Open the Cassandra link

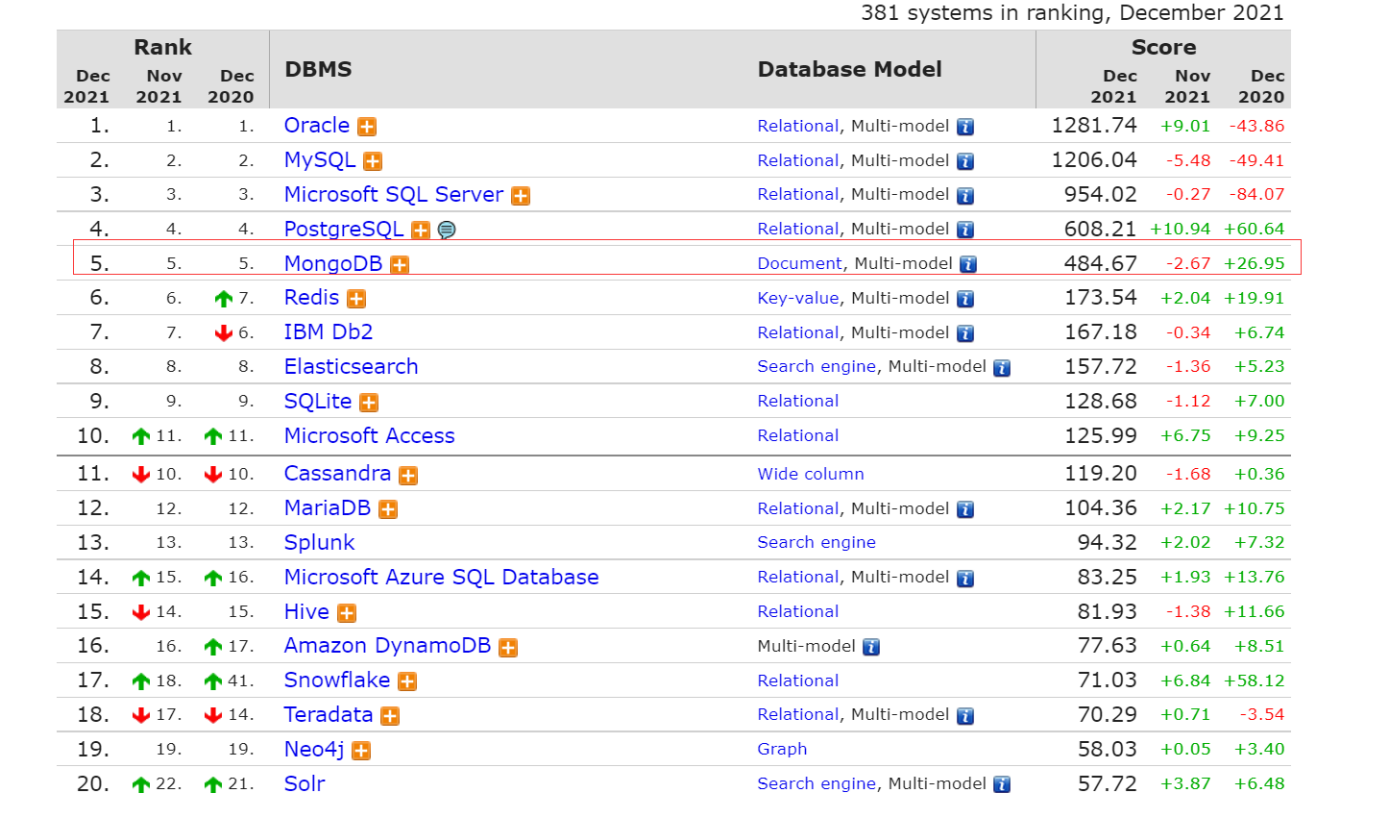coord(338,473)
